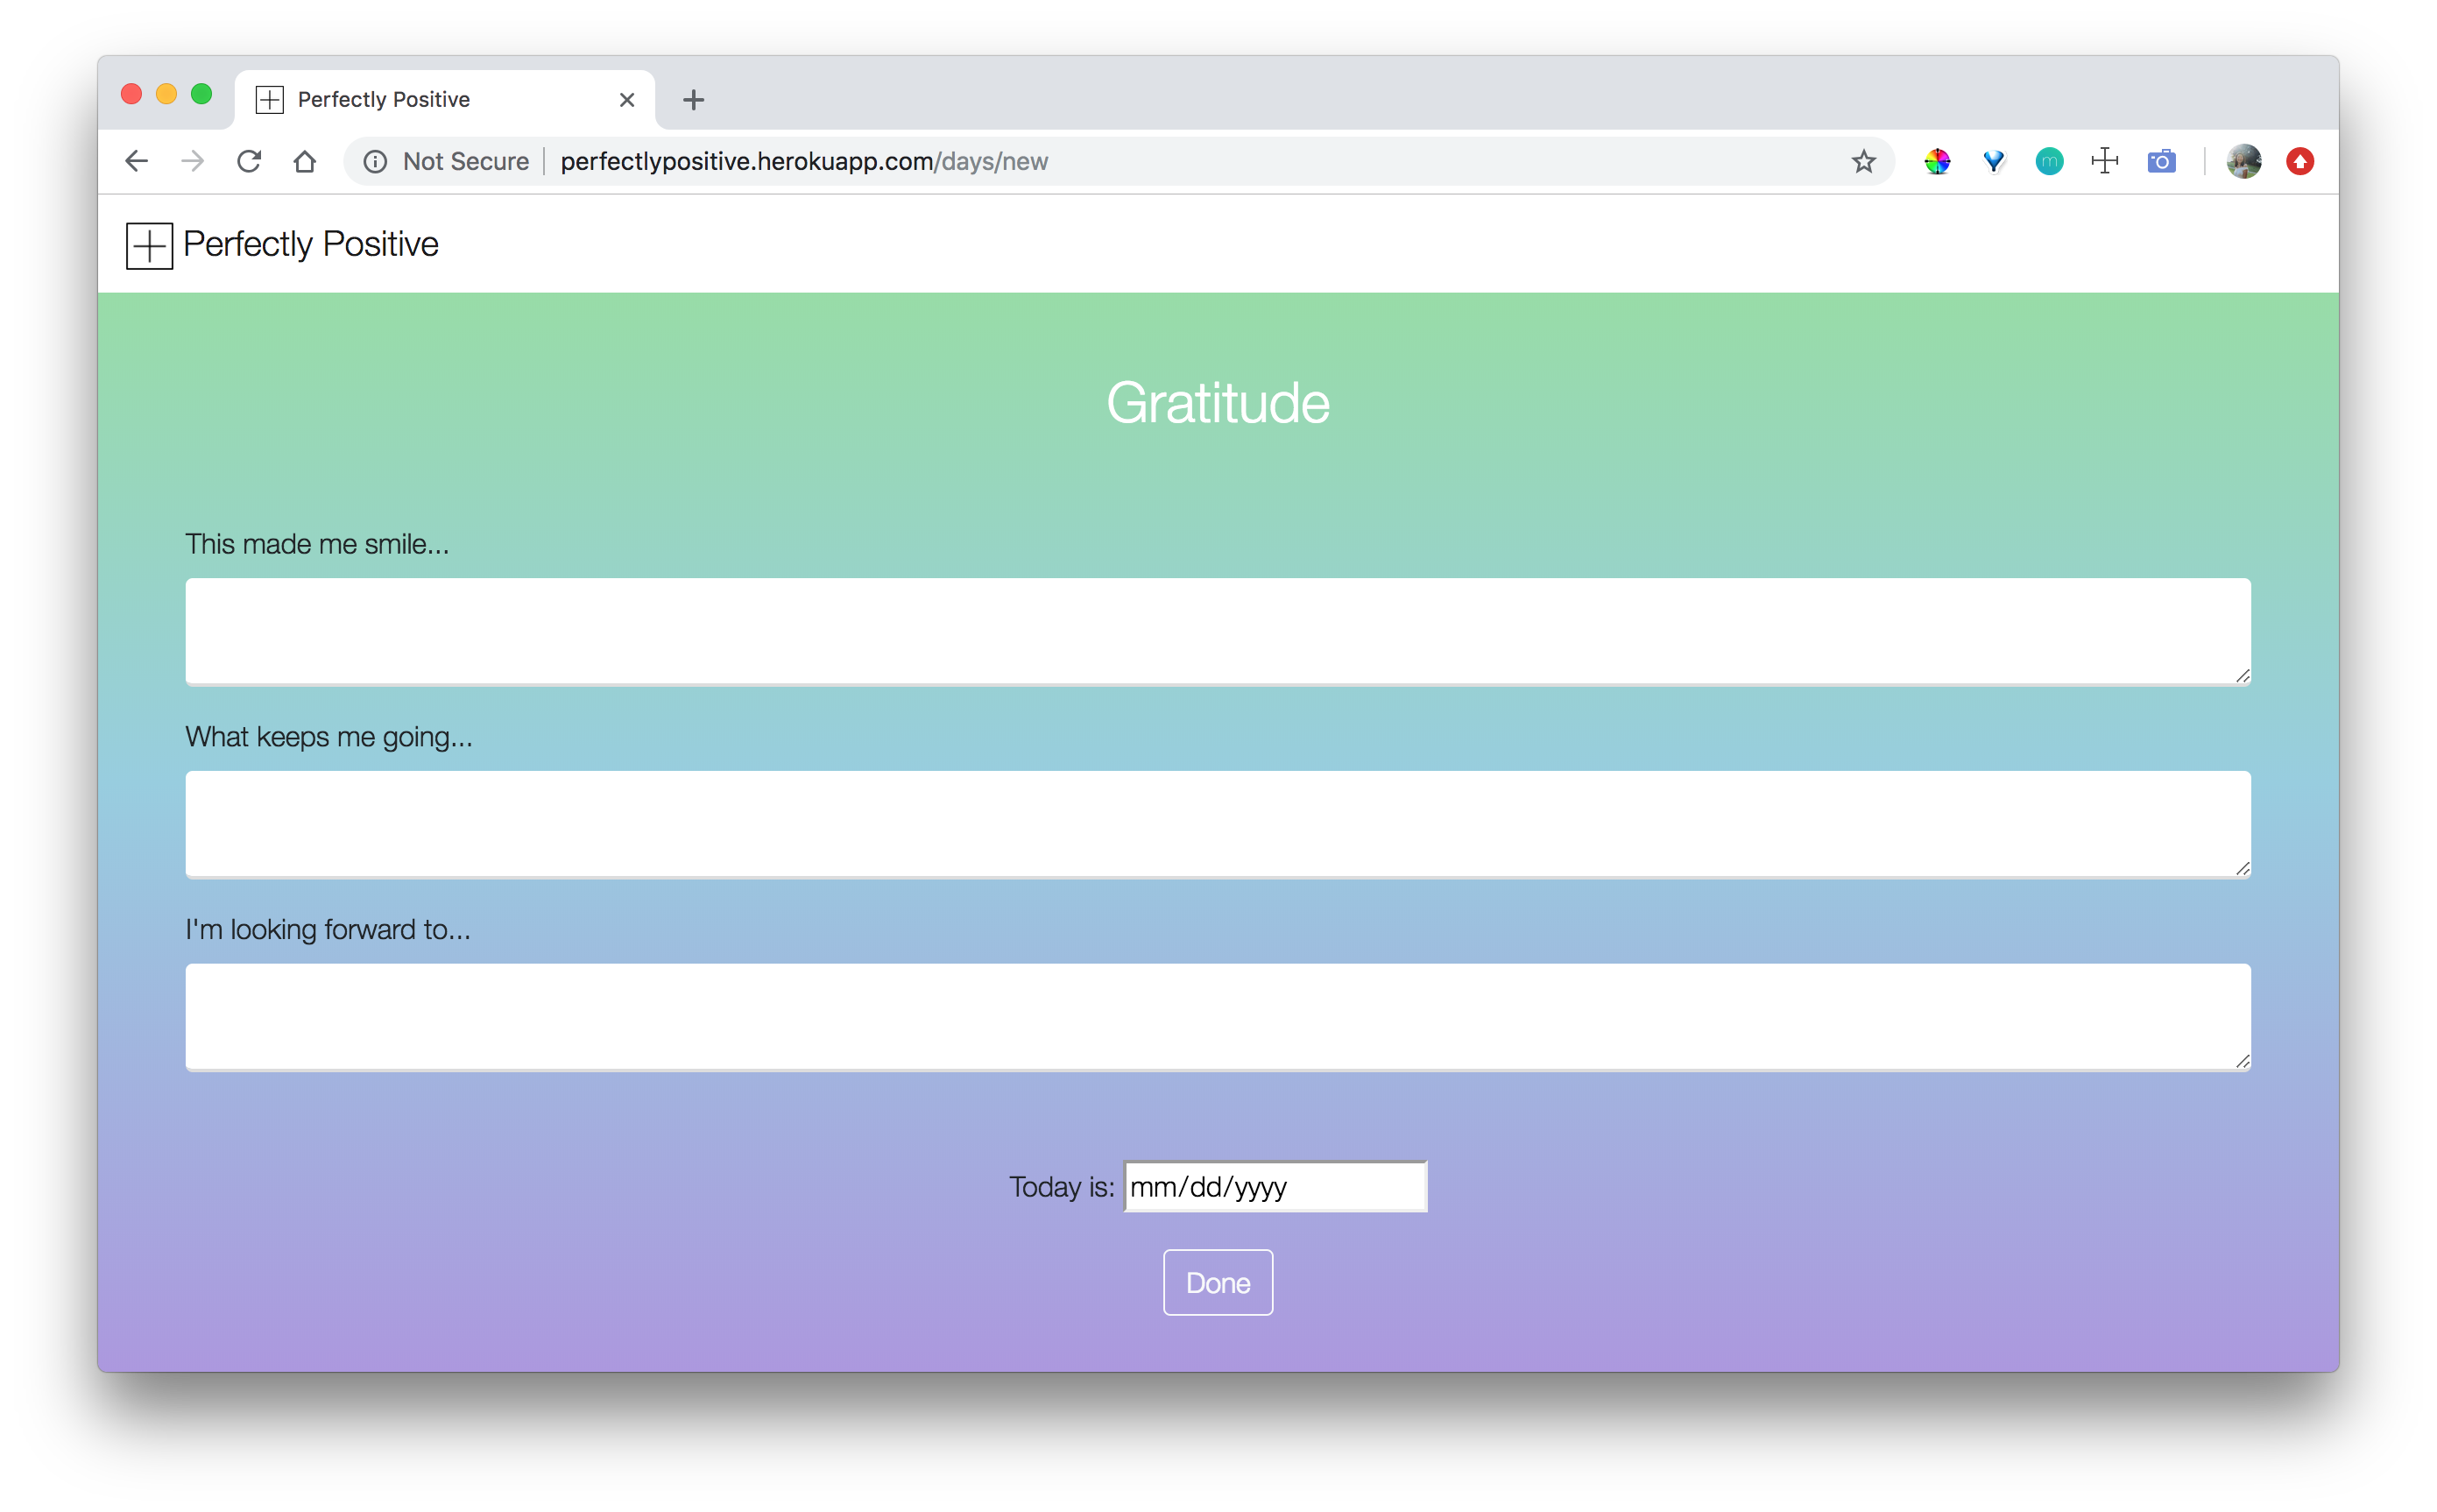Click the teal circular m extension
2437x1512 pixels.
[2049, 161]
